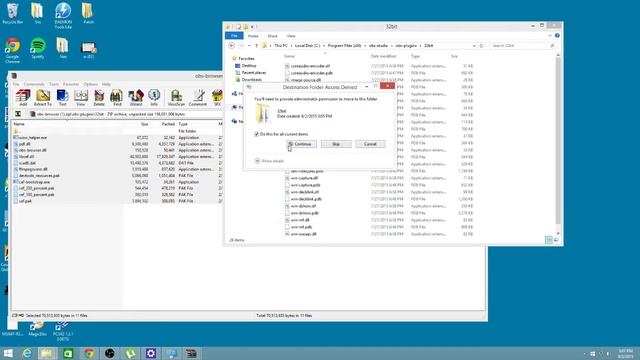Click Explorer back navigation arrow
The height and width of the screenshot is (360, 640).
(232, 46)
